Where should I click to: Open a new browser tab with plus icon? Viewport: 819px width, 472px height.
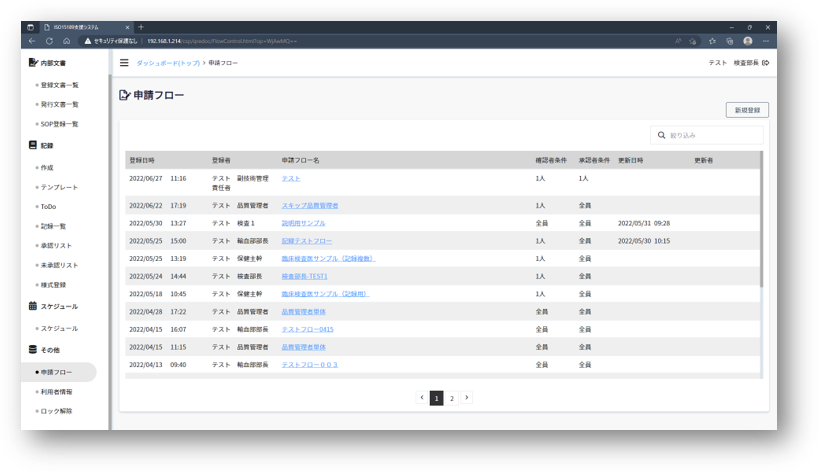click(141, 27)
